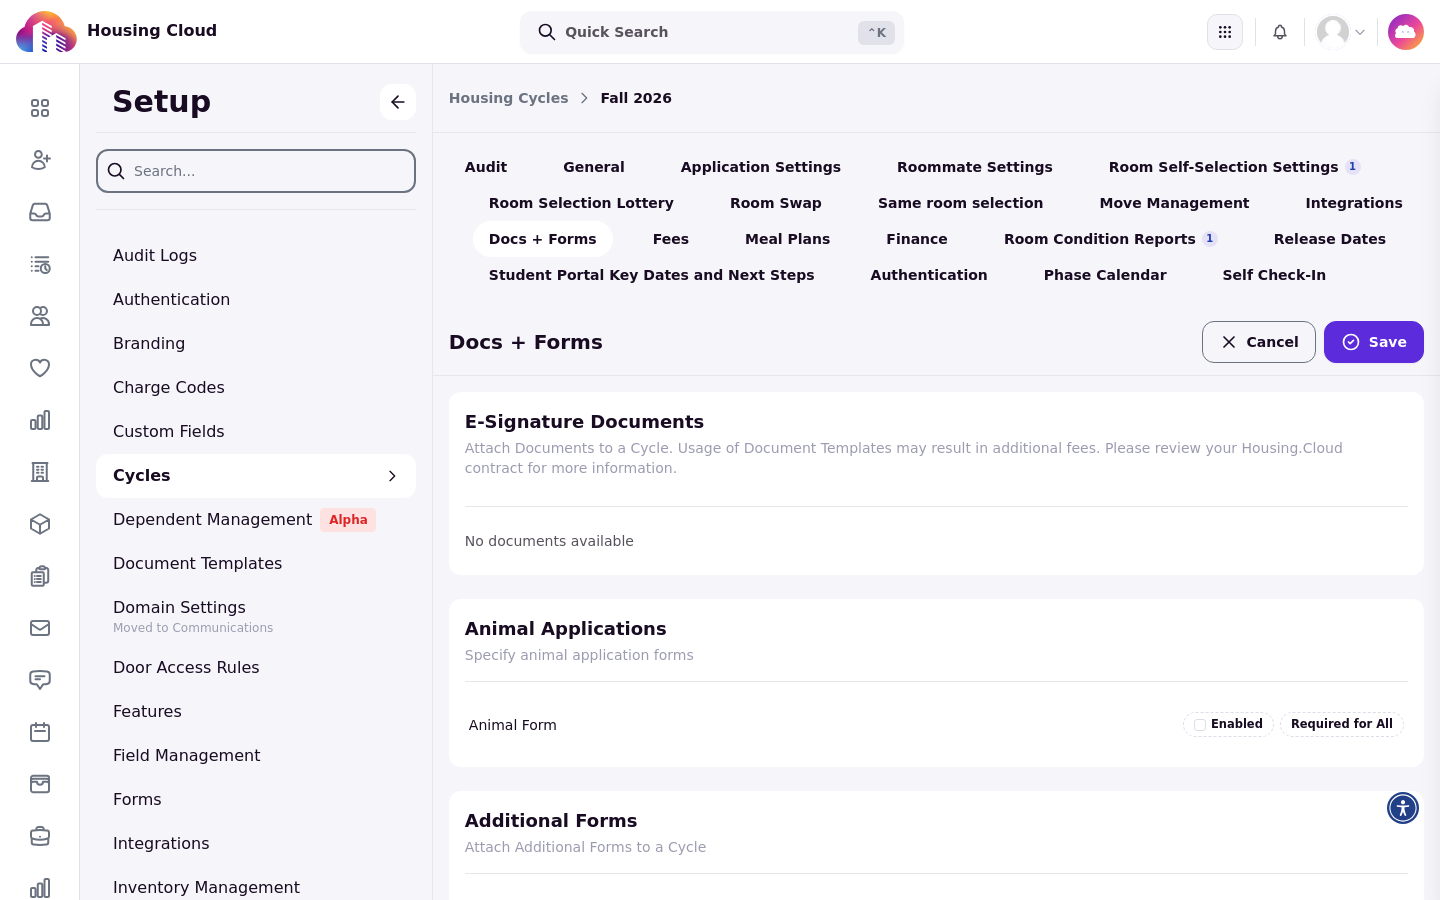Open the inbox tray icon in left rail
Viewport: 1440px width, 900px height.
coord(40,212)
